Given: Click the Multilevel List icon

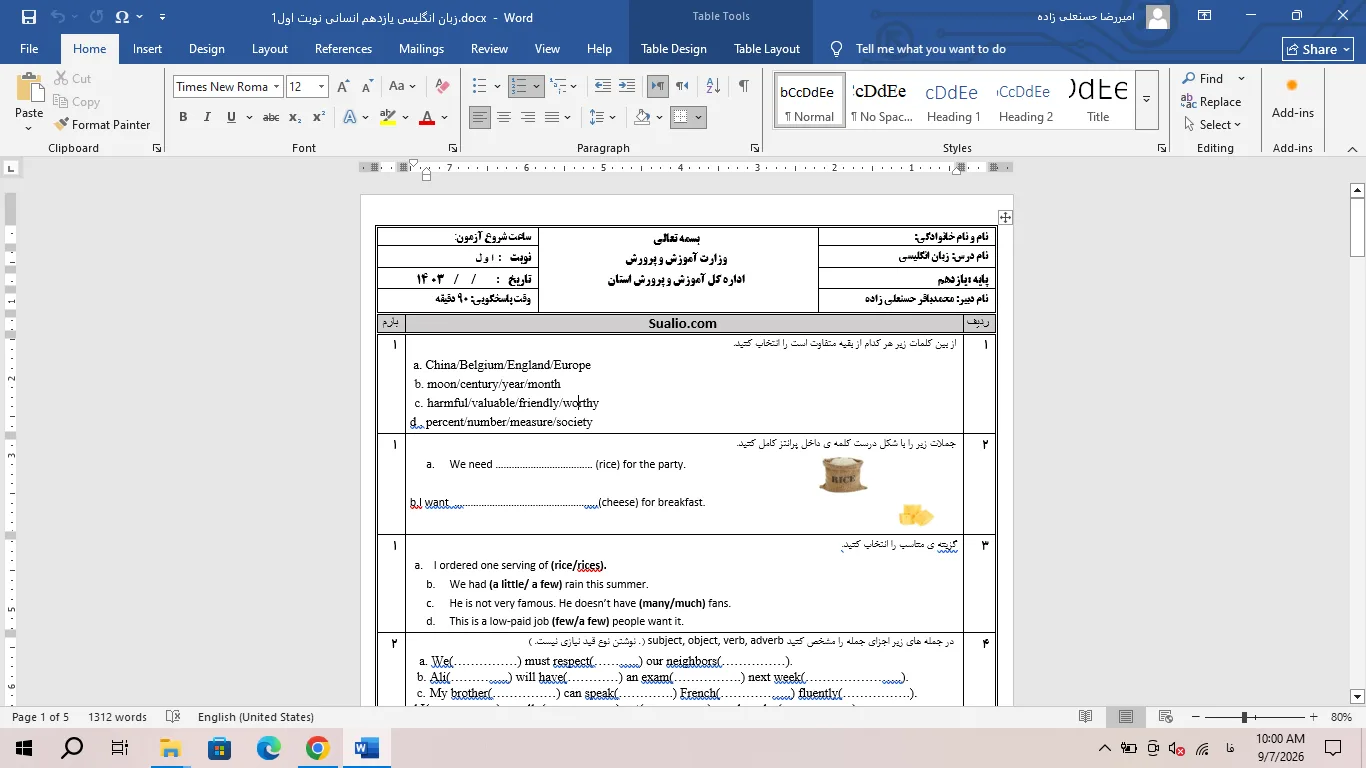Looking at the screenshot, I should point(558,86).
